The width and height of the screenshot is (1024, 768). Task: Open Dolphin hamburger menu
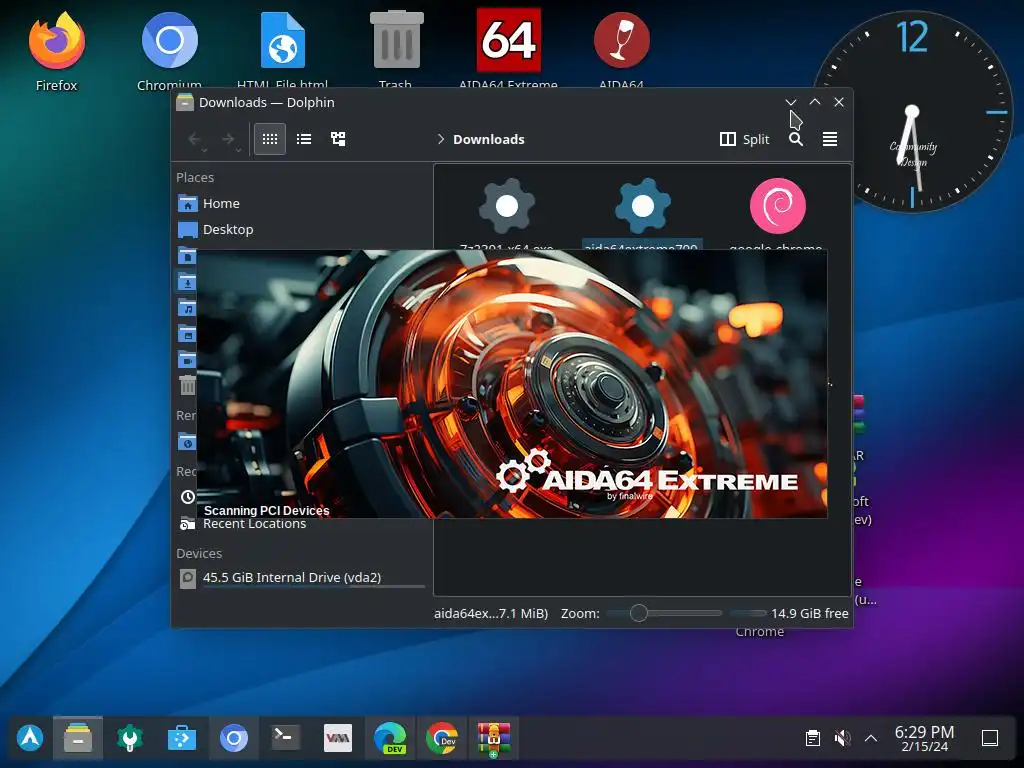tap(829, 139)
